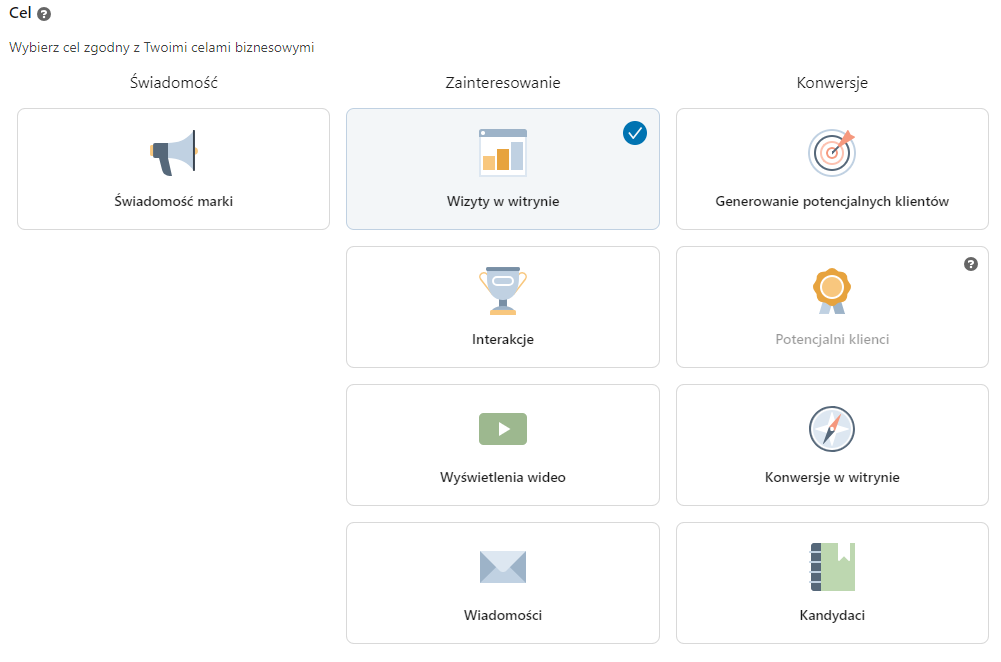Click the envelope icon on Wiadomości card

coord(502,566)
